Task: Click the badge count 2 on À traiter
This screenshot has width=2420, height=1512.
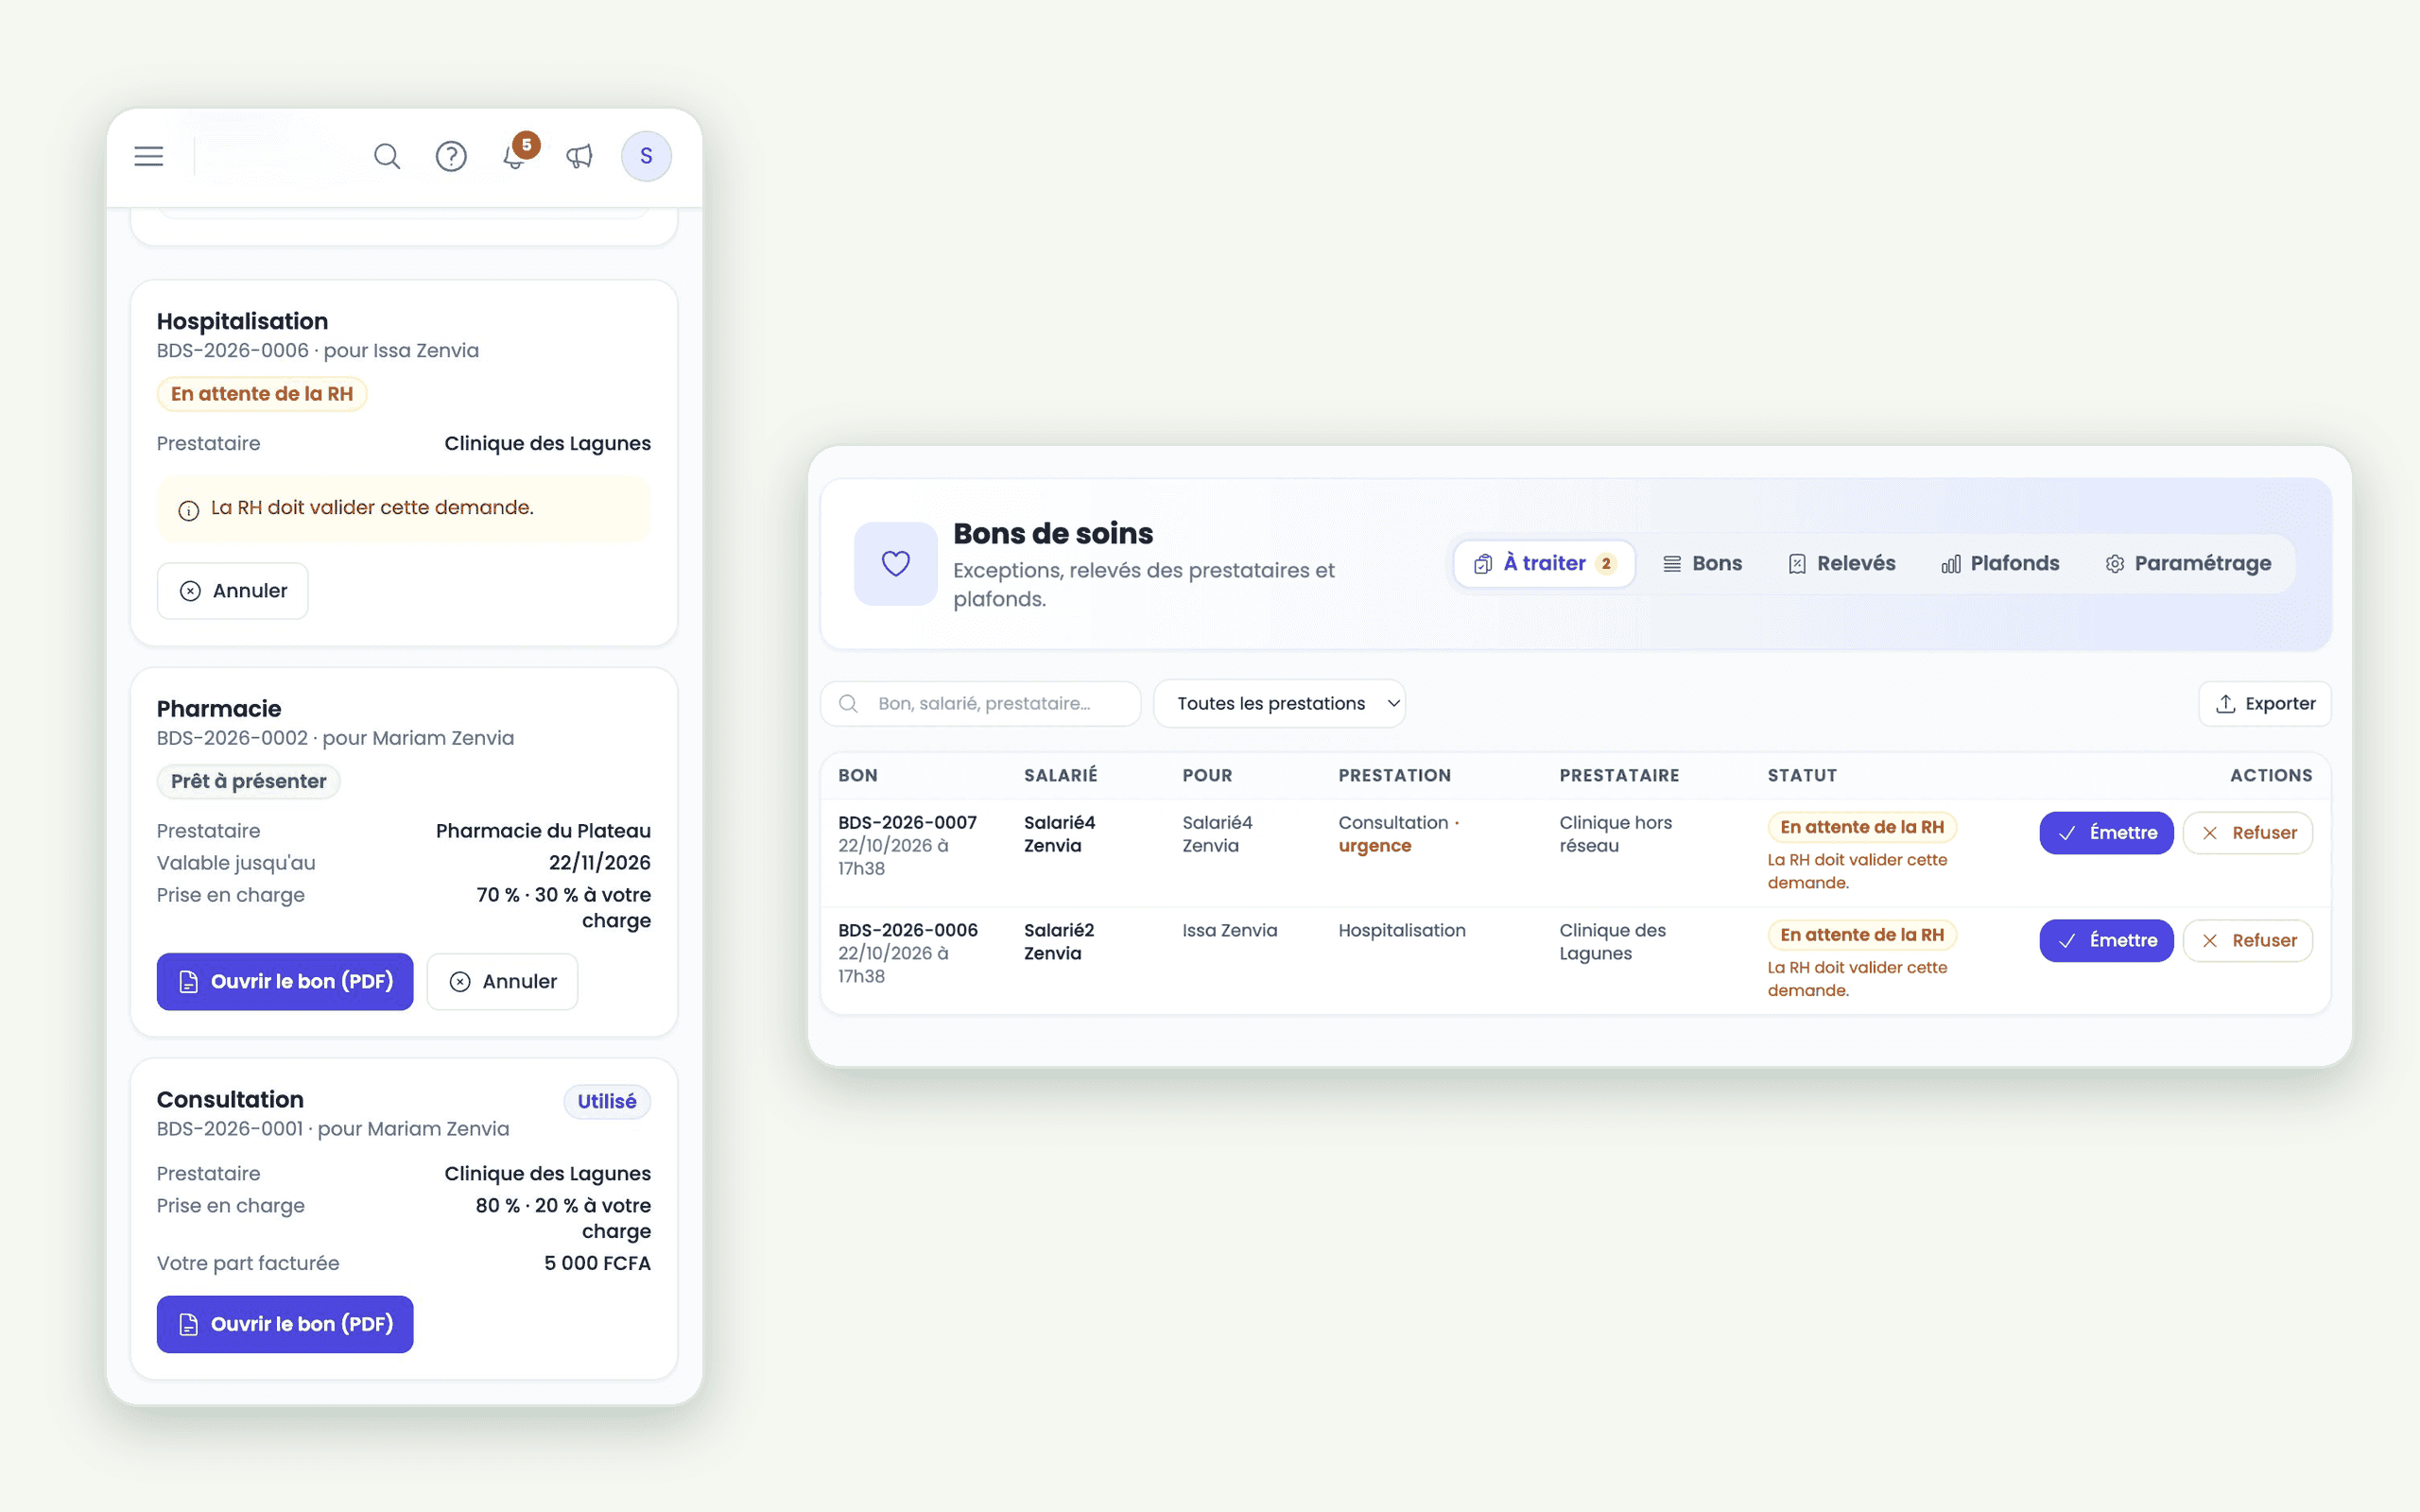Action: [x=1606, y=564]
